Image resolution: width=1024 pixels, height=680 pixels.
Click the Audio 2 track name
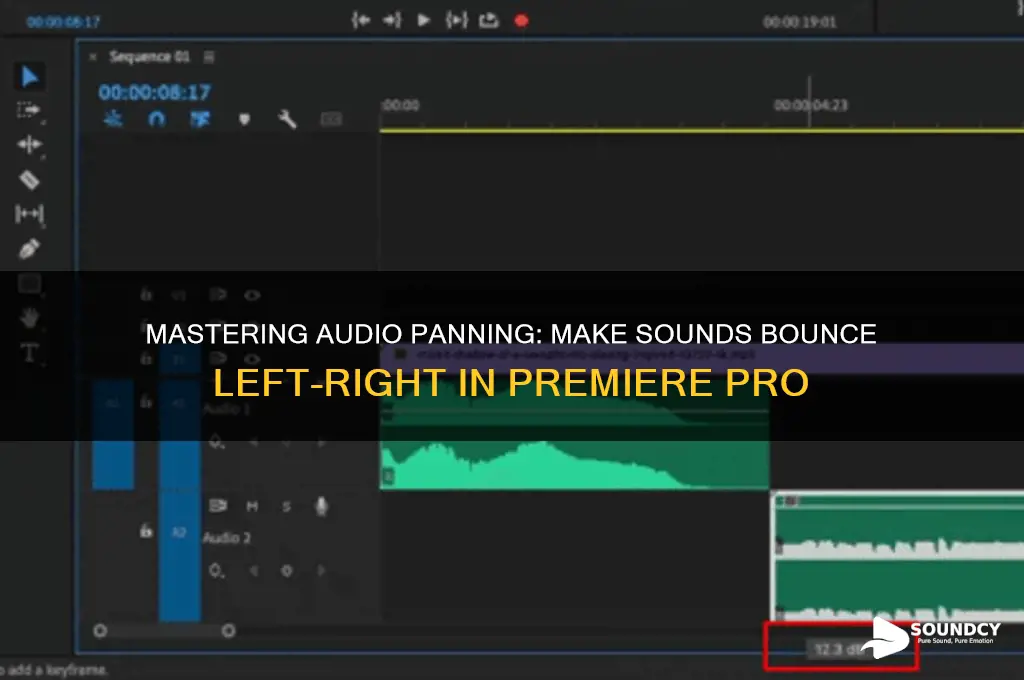tap(227, 538)
